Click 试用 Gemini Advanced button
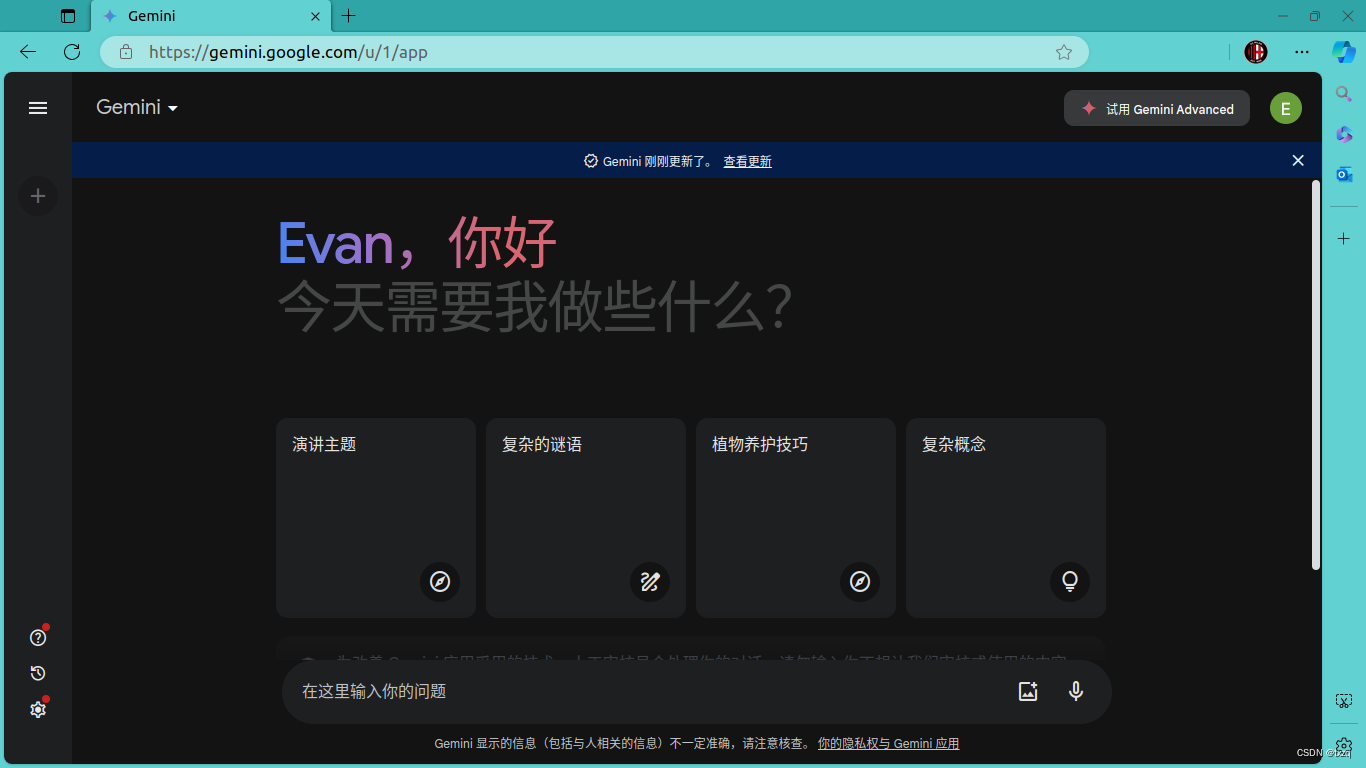The height and width of the screenshot is (768, 1366). 1157,109
